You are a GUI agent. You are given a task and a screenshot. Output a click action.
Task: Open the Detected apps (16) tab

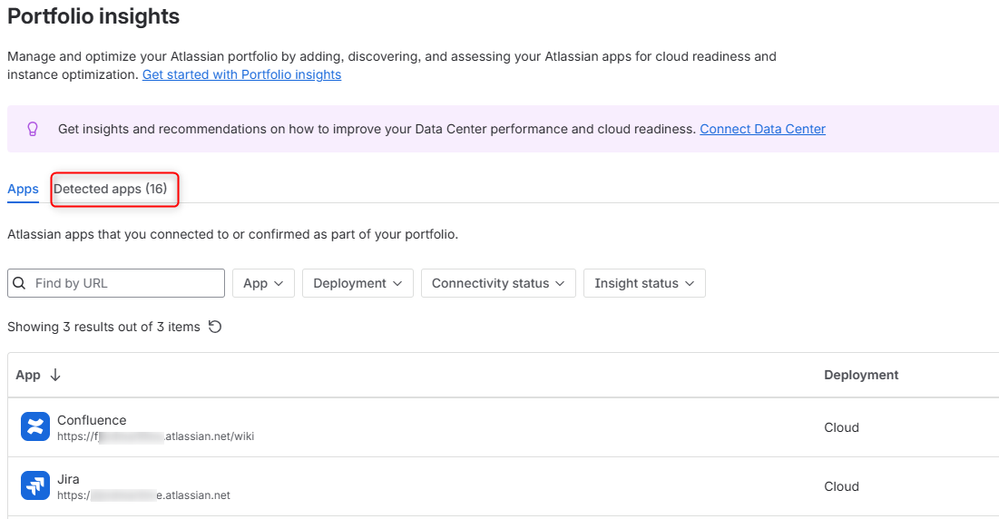coord(110,189)
